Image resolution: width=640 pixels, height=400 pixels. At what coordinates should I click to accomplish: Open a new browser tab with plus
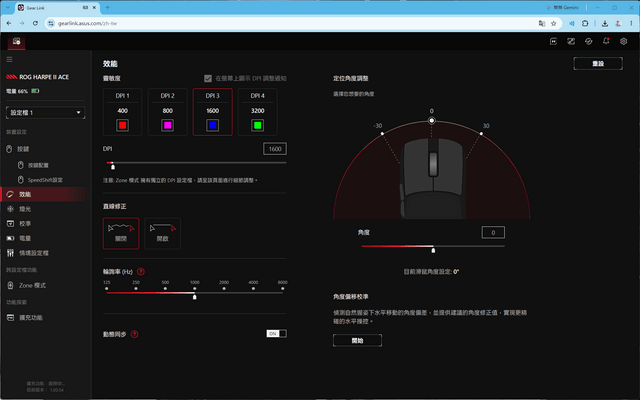107,7
